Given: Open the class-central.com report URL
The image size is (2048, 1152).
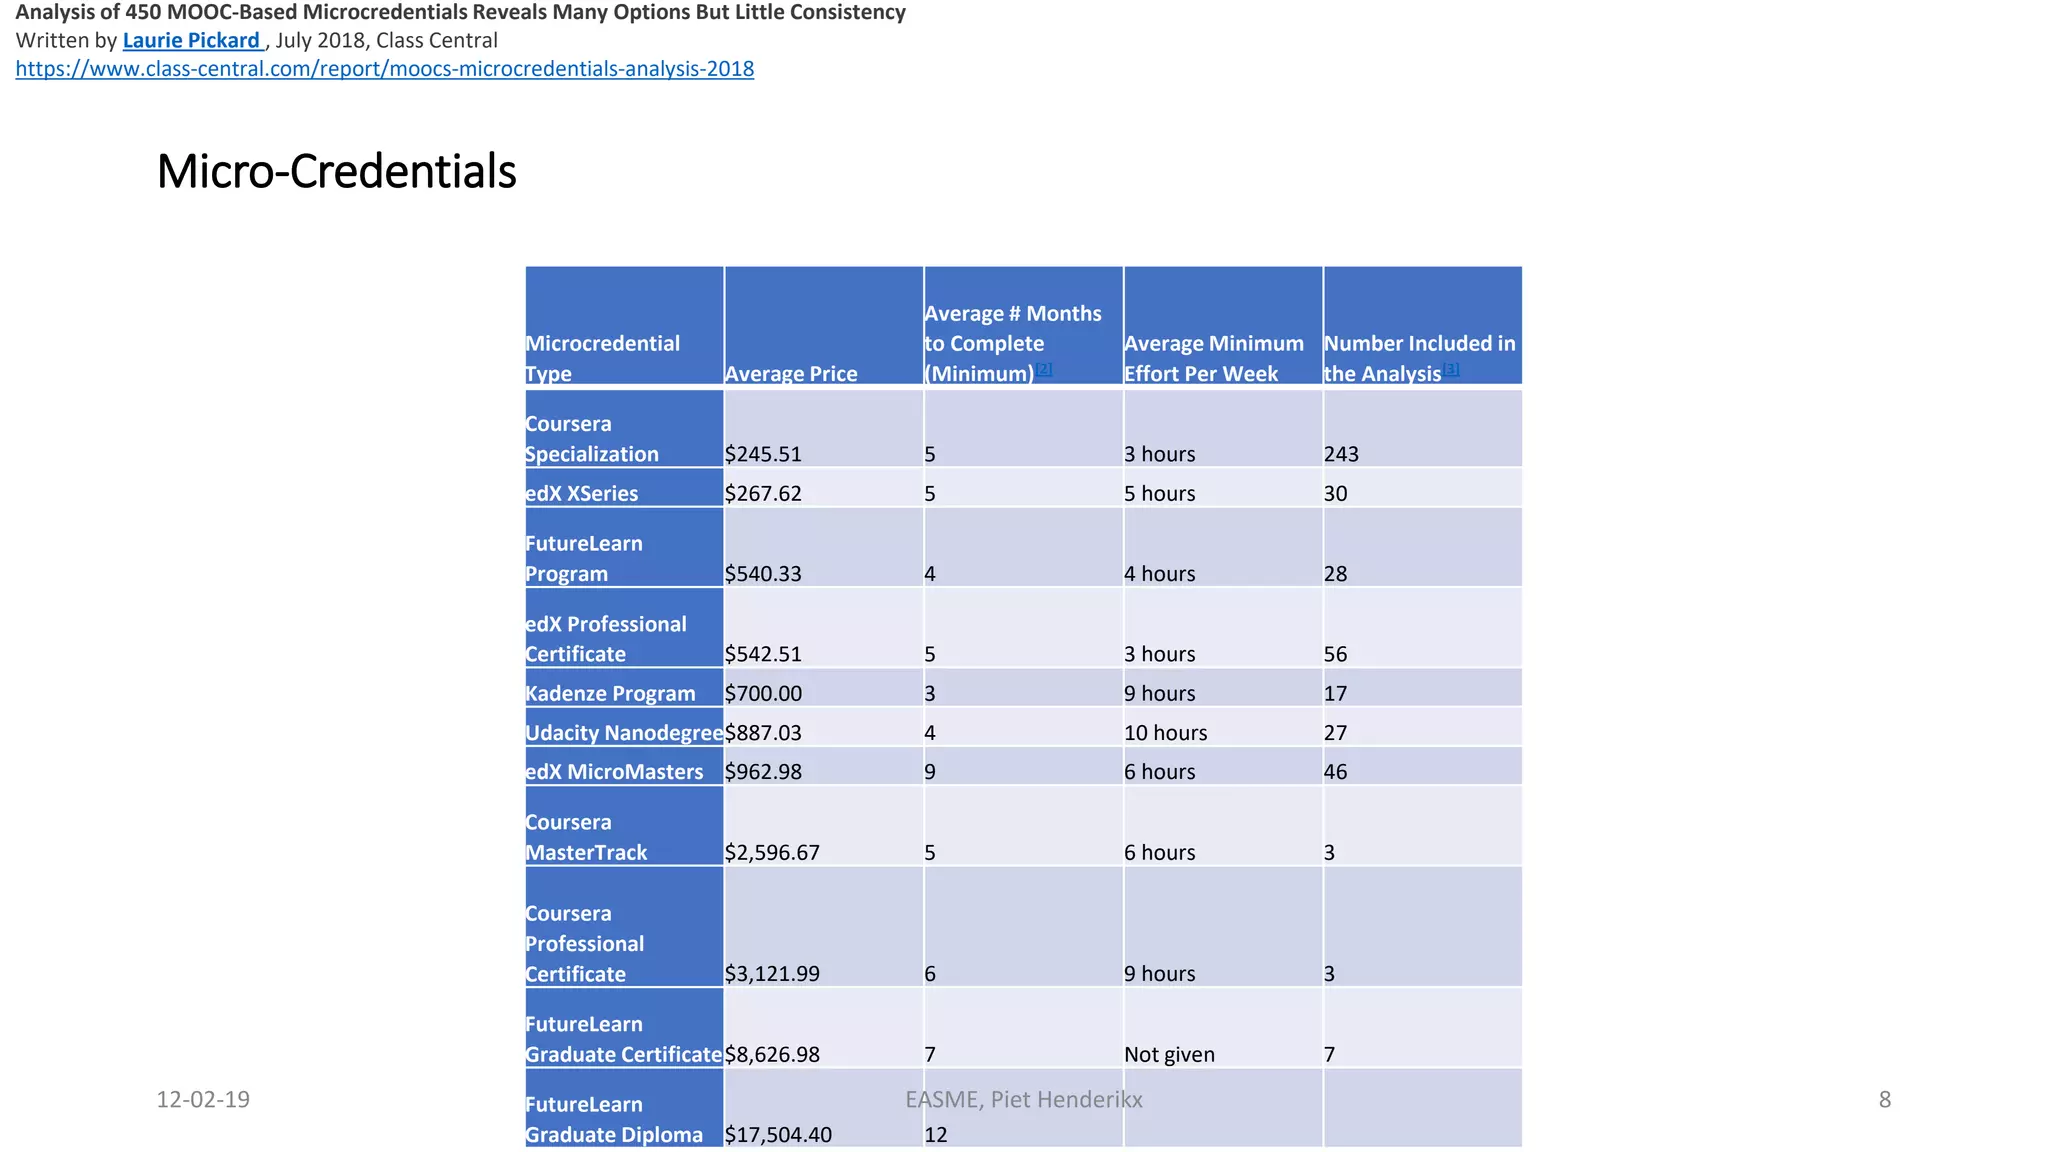Looking at the screenshot, I should tap(385, 69).
